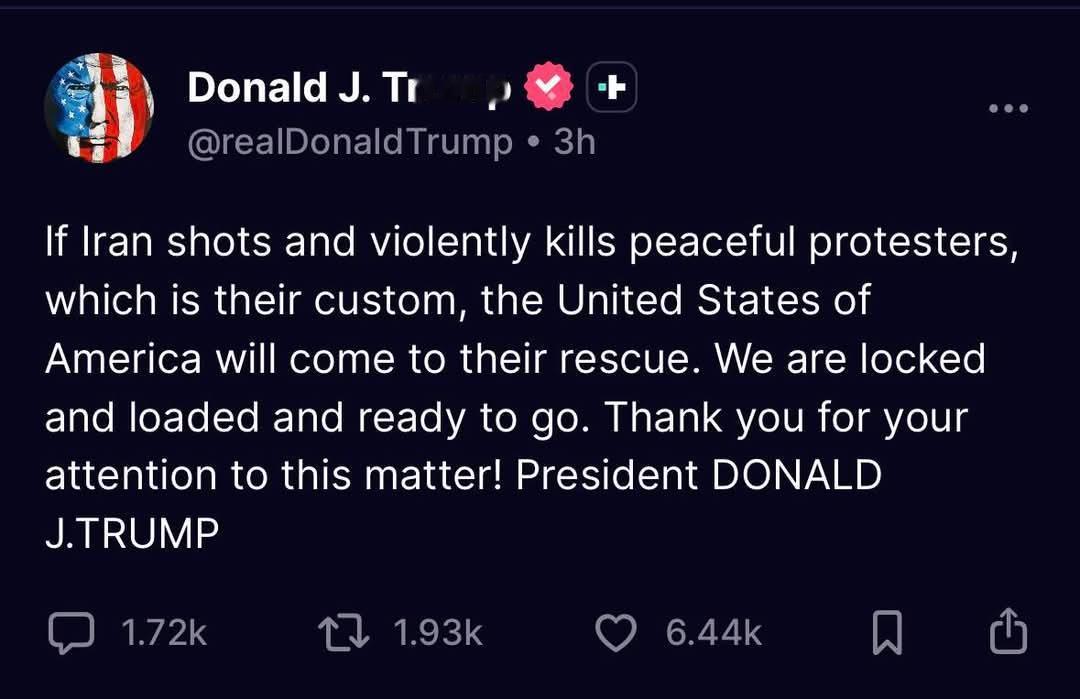Image resolution: width=1080 pixels, height=699 pixels.
Task: View likes by clicking the 6.44k count
Action: click(712, 630)
